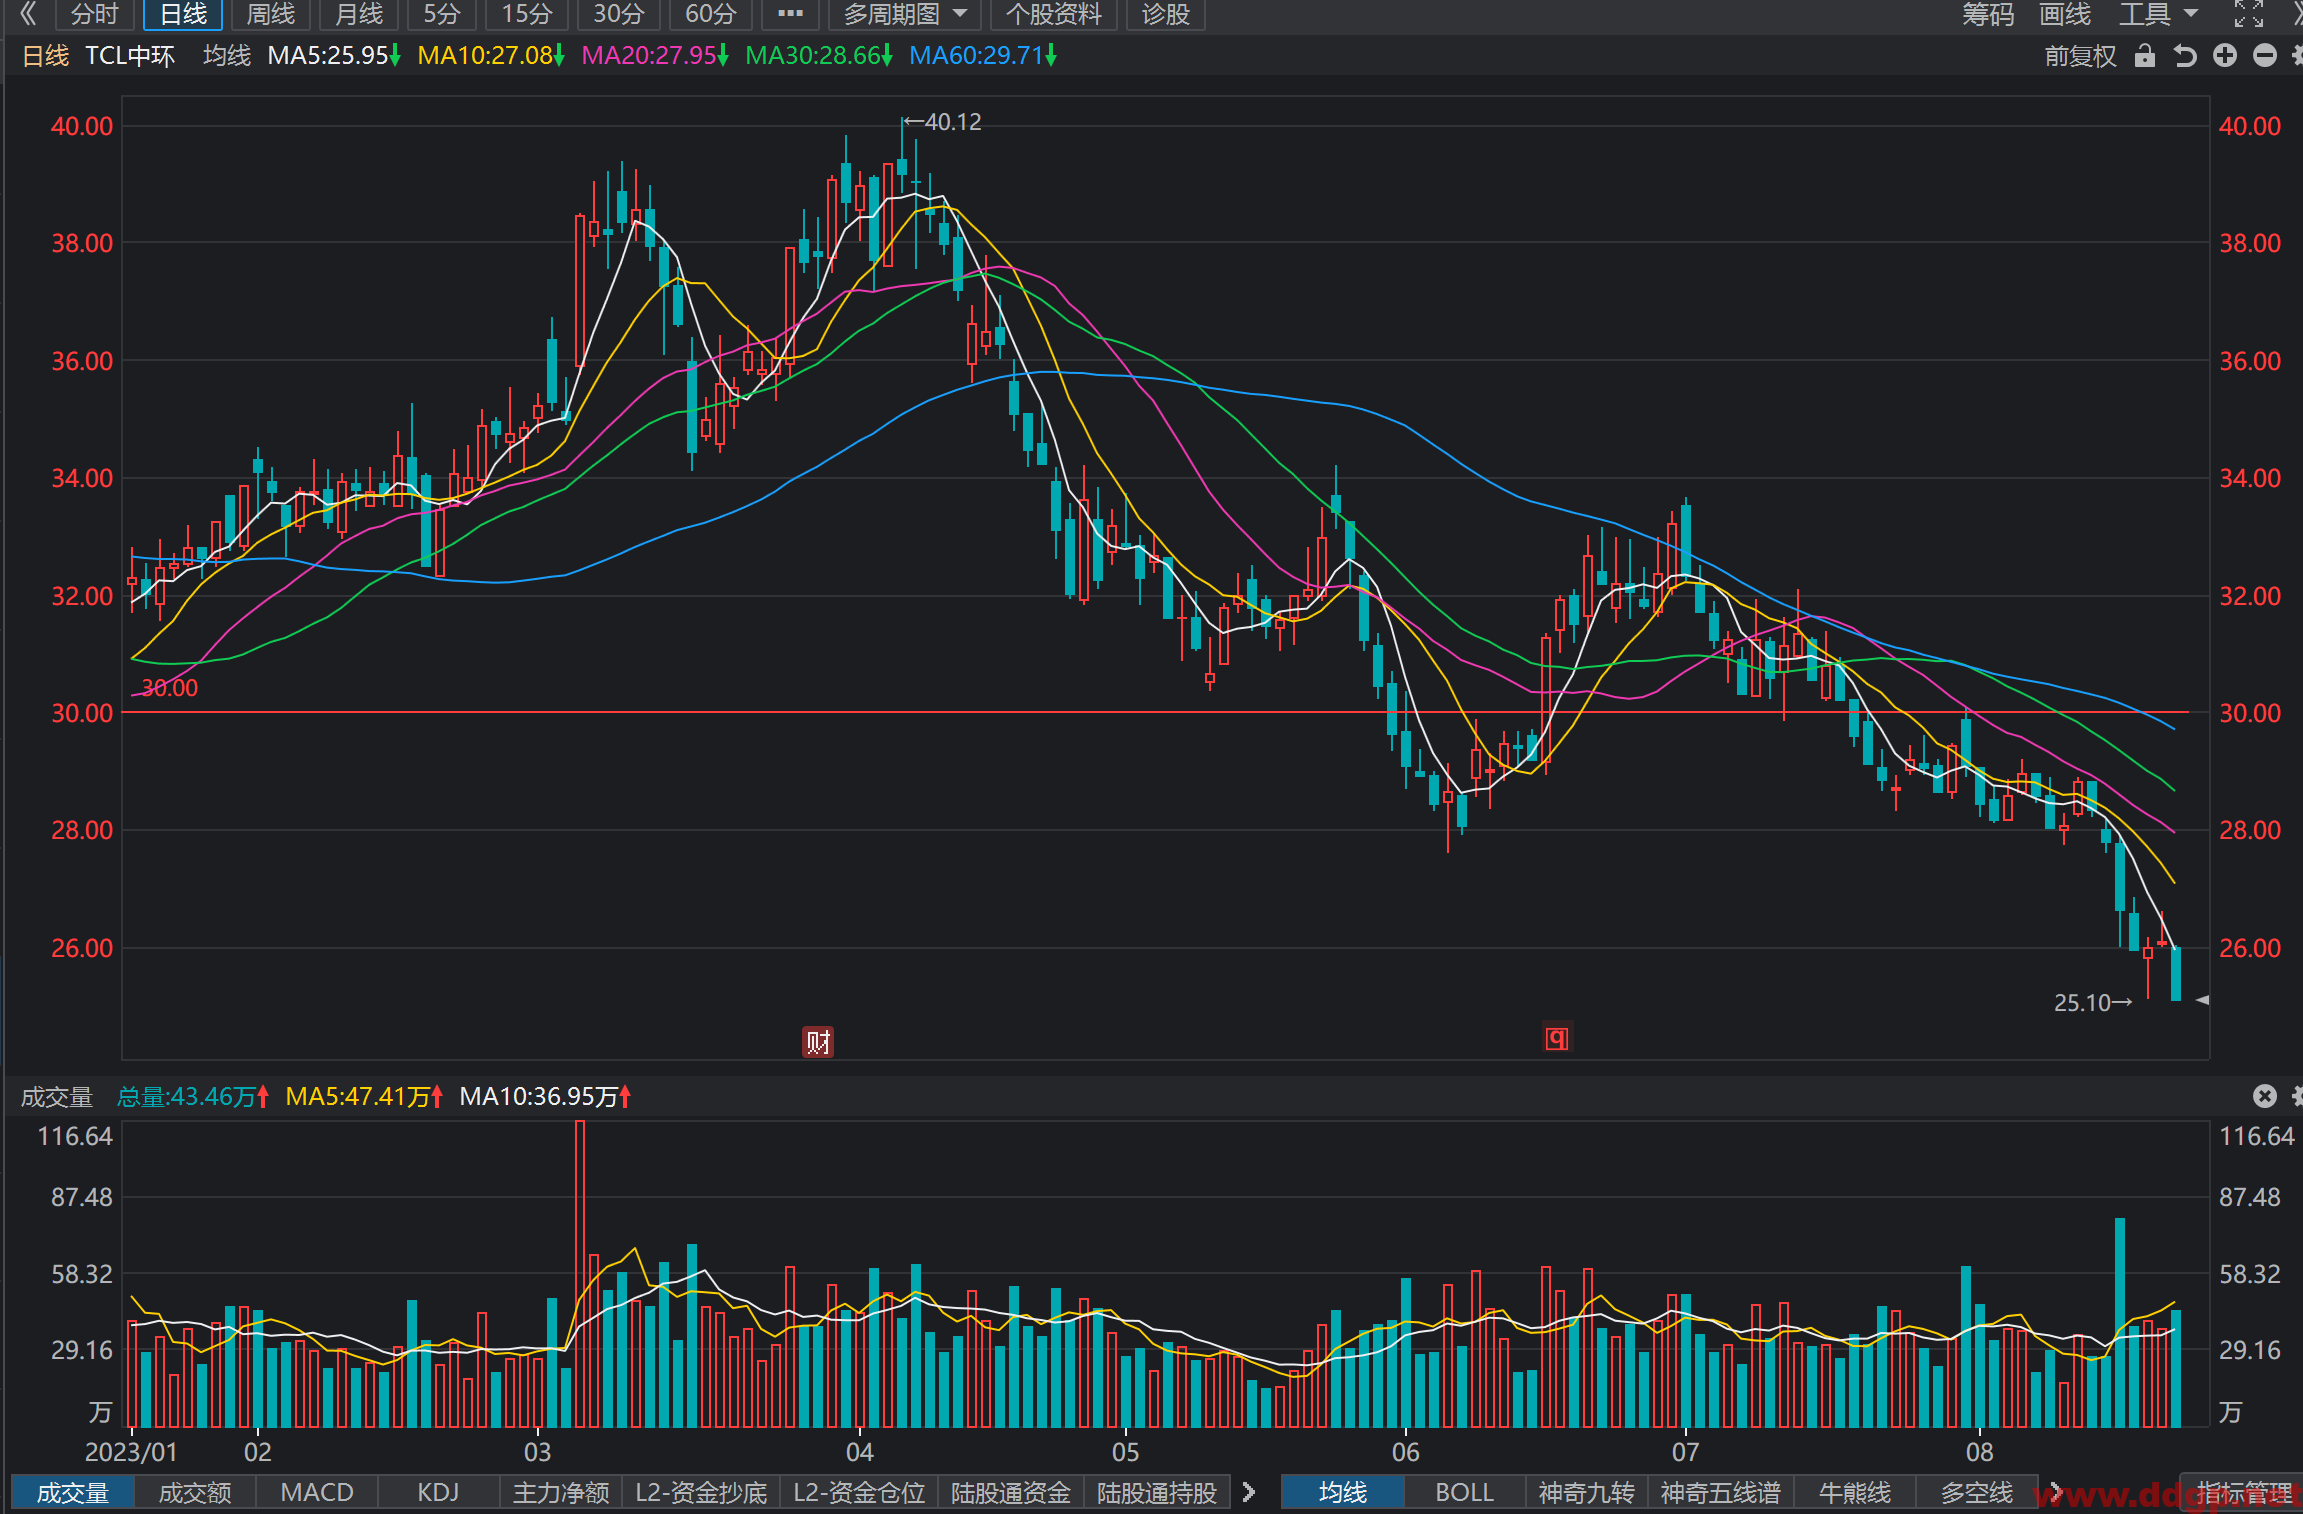Click the red q marker on chart

[1557, 1038]
